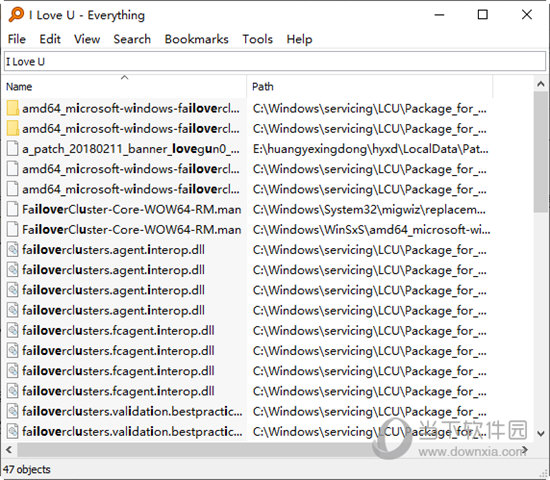Click the path E:\huangyexingdong\hyxd\LocalData
This screenshot has width=550, height=480.
click(370, 149)
